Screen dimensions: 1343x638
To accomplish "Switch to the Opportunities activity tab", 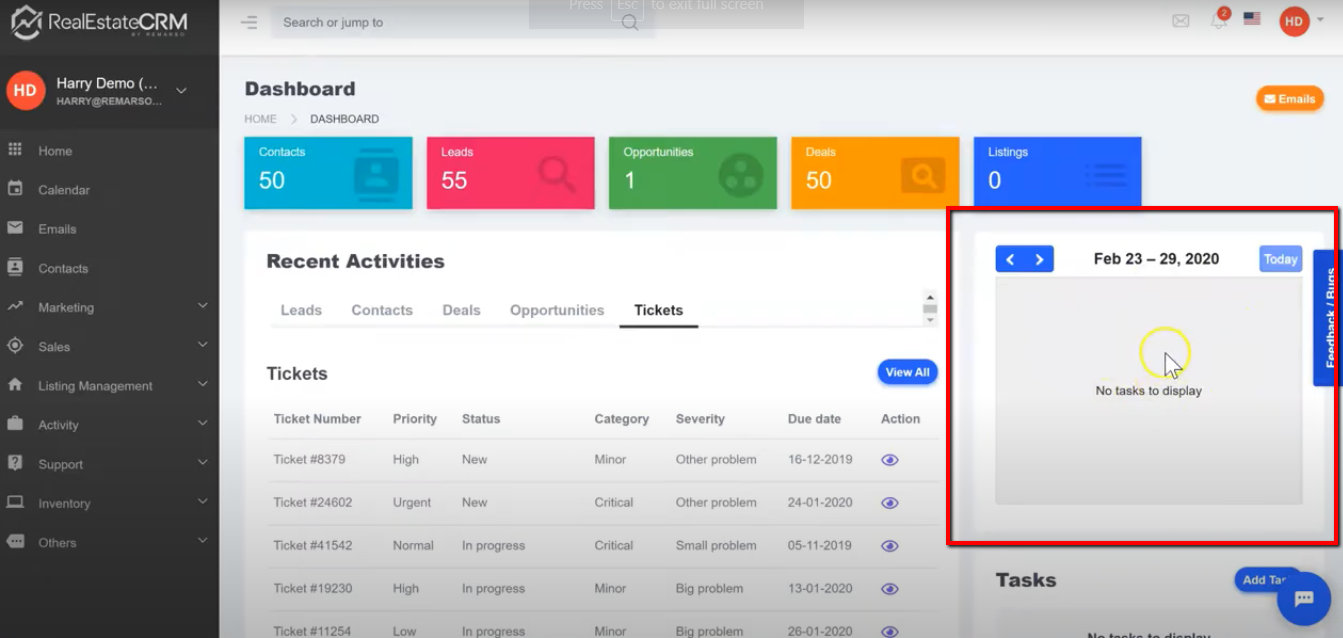I will click(557, 310).
